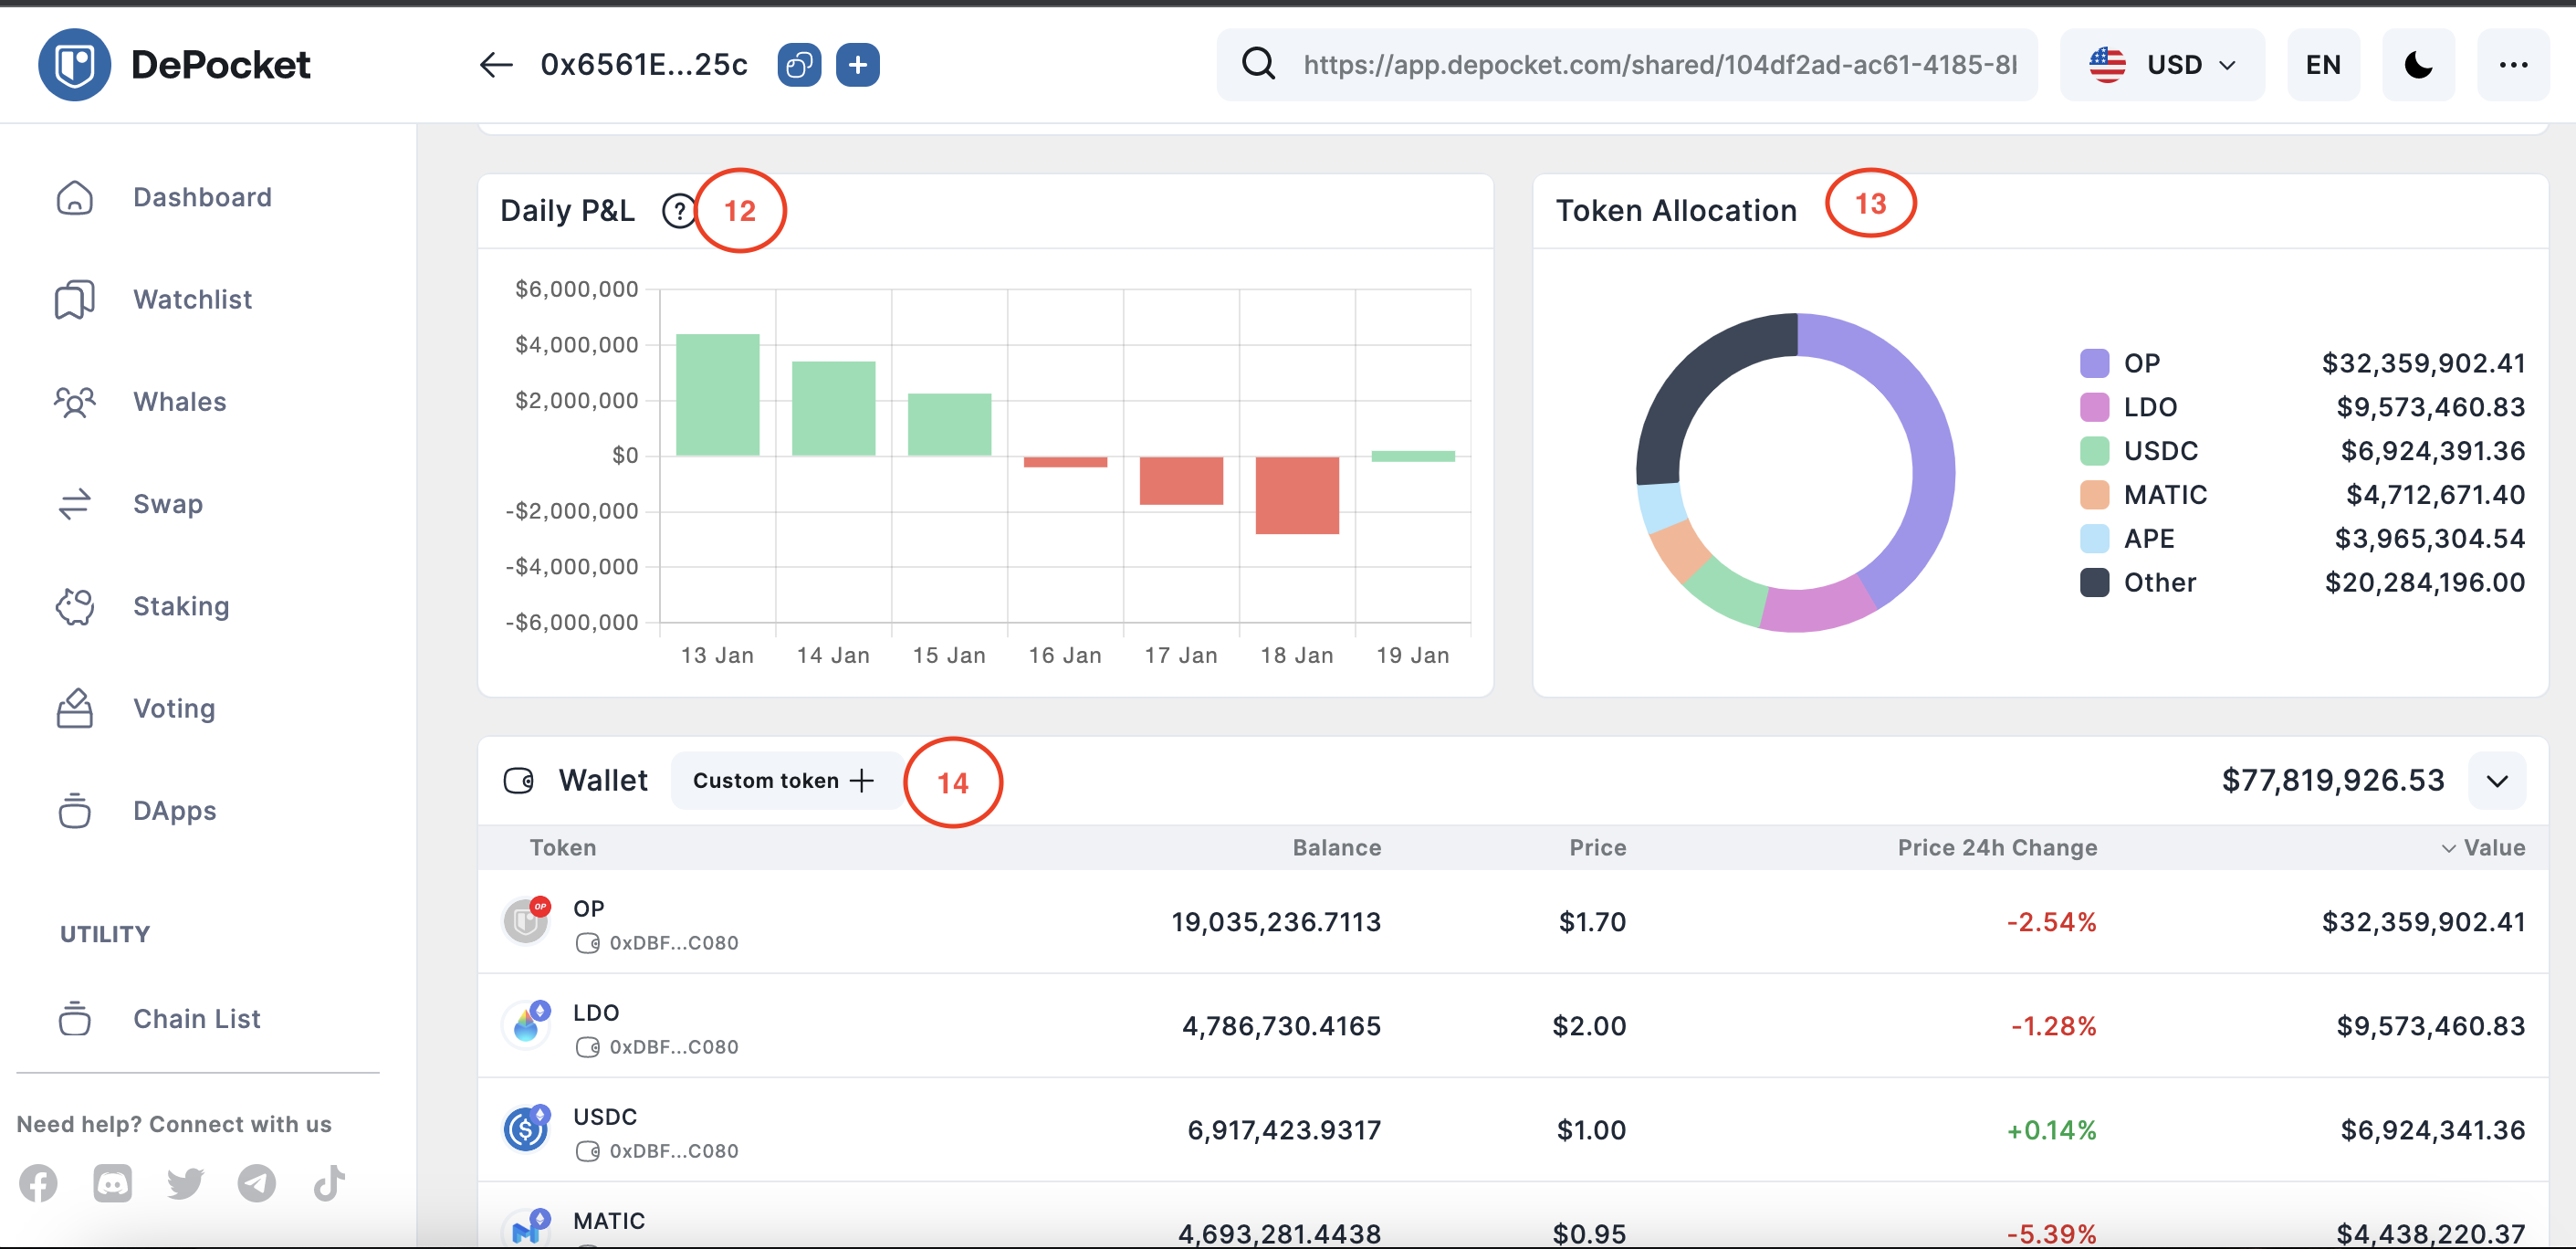Navigate to Swap

pyautogui.click(x=168, y=504)
